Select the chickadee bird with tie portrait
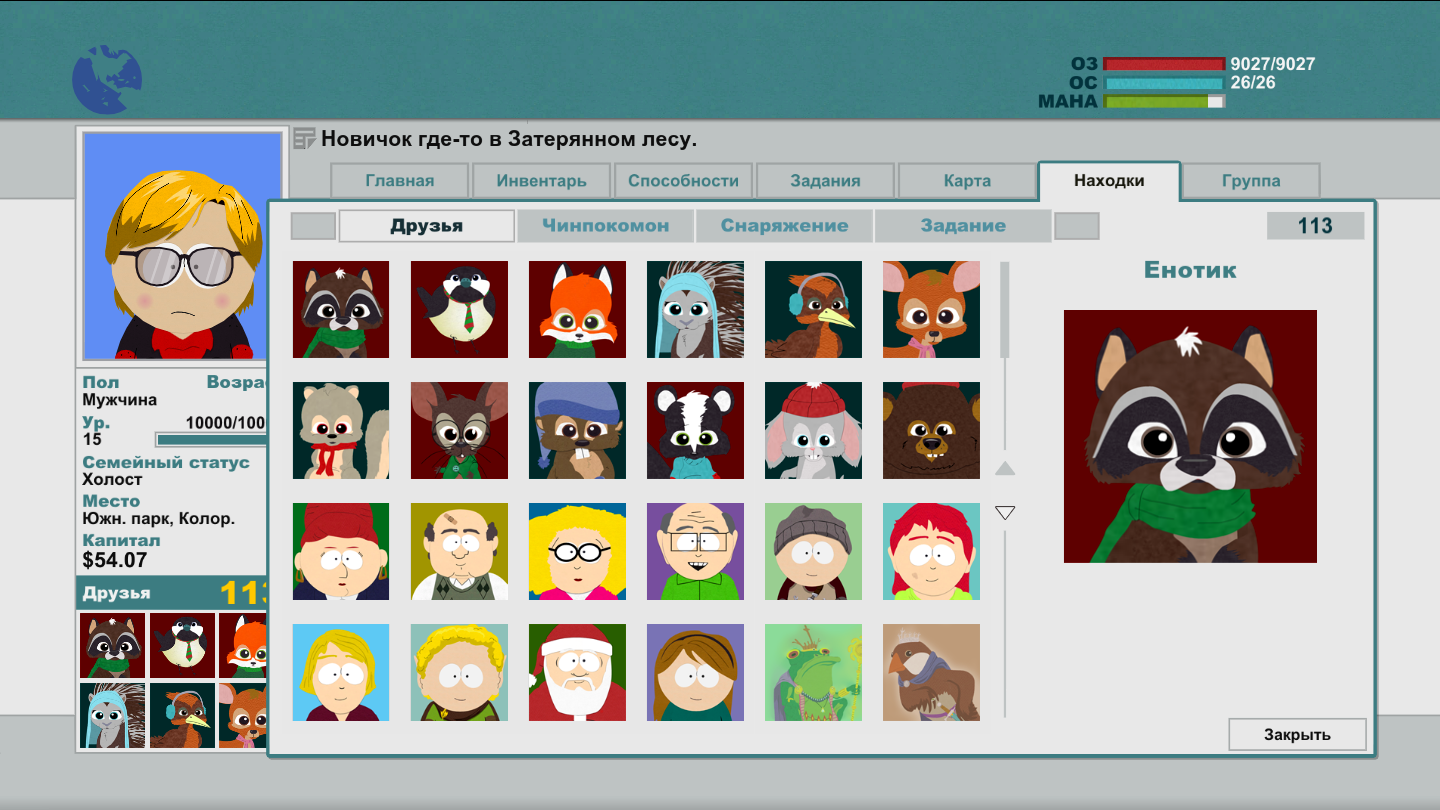The width and height of the screenshot is (1440, 810). point(459,310)
